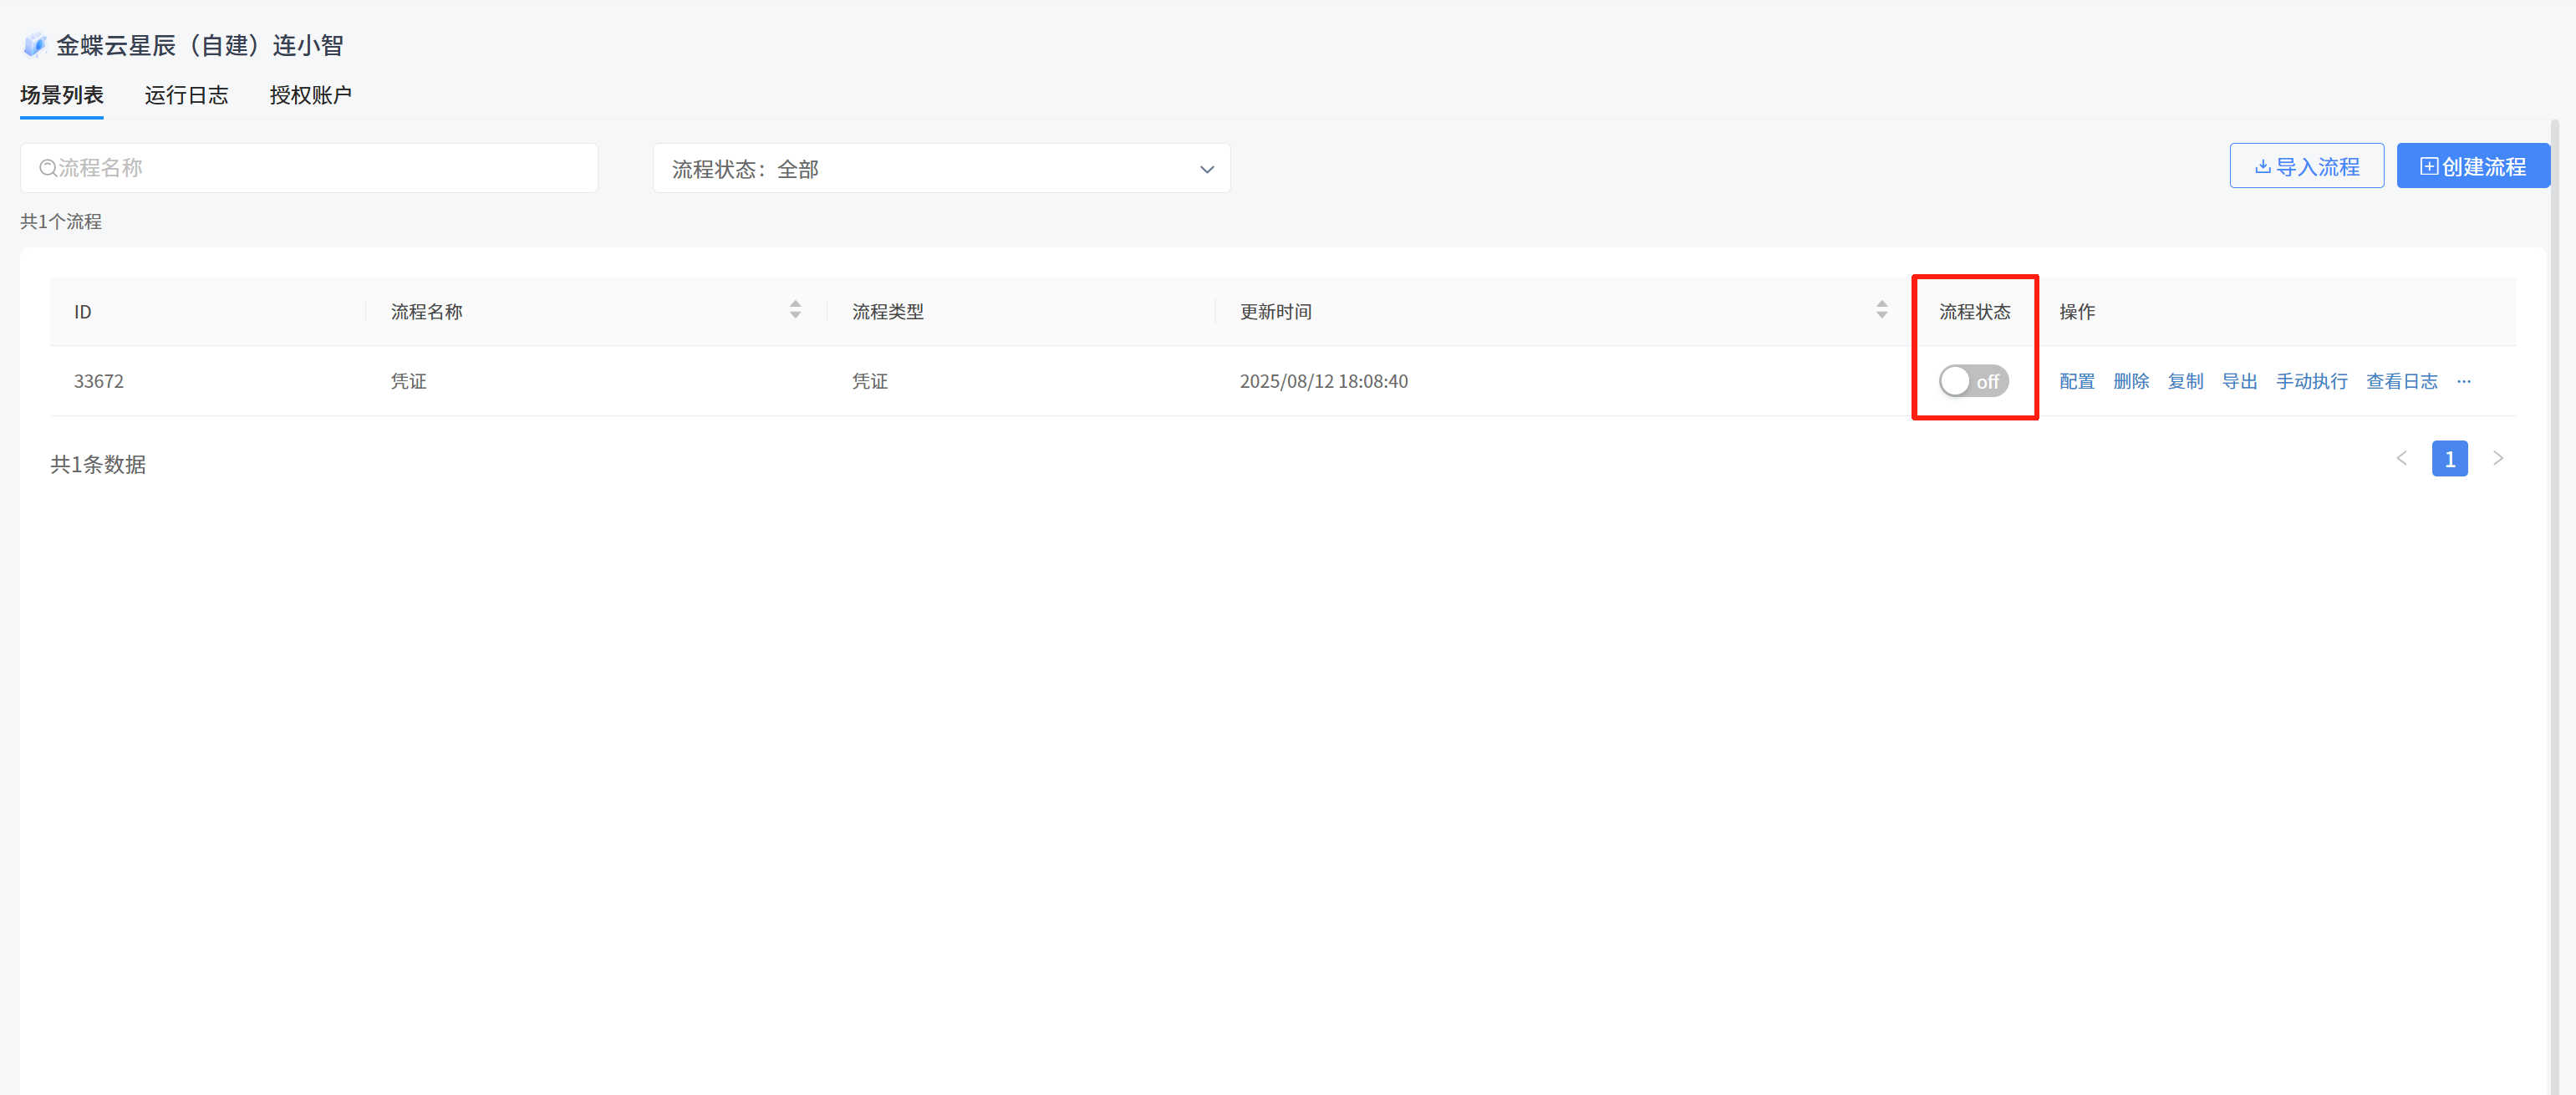
Task: Click the Kingdee app logo icon
Action: point(35,45)
